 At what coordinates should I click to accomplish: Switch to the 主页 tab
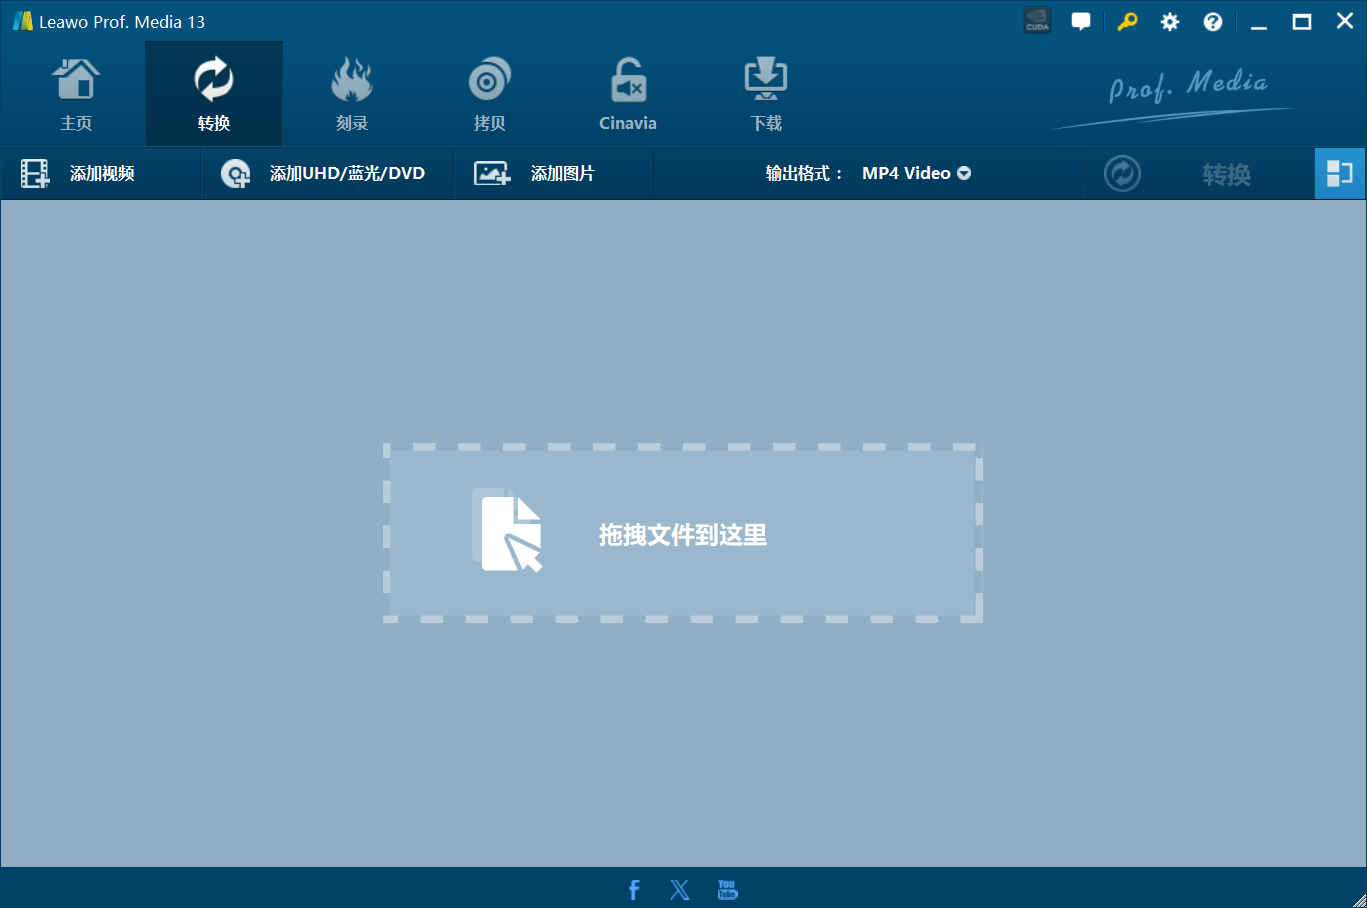click(x=76, y=92)
